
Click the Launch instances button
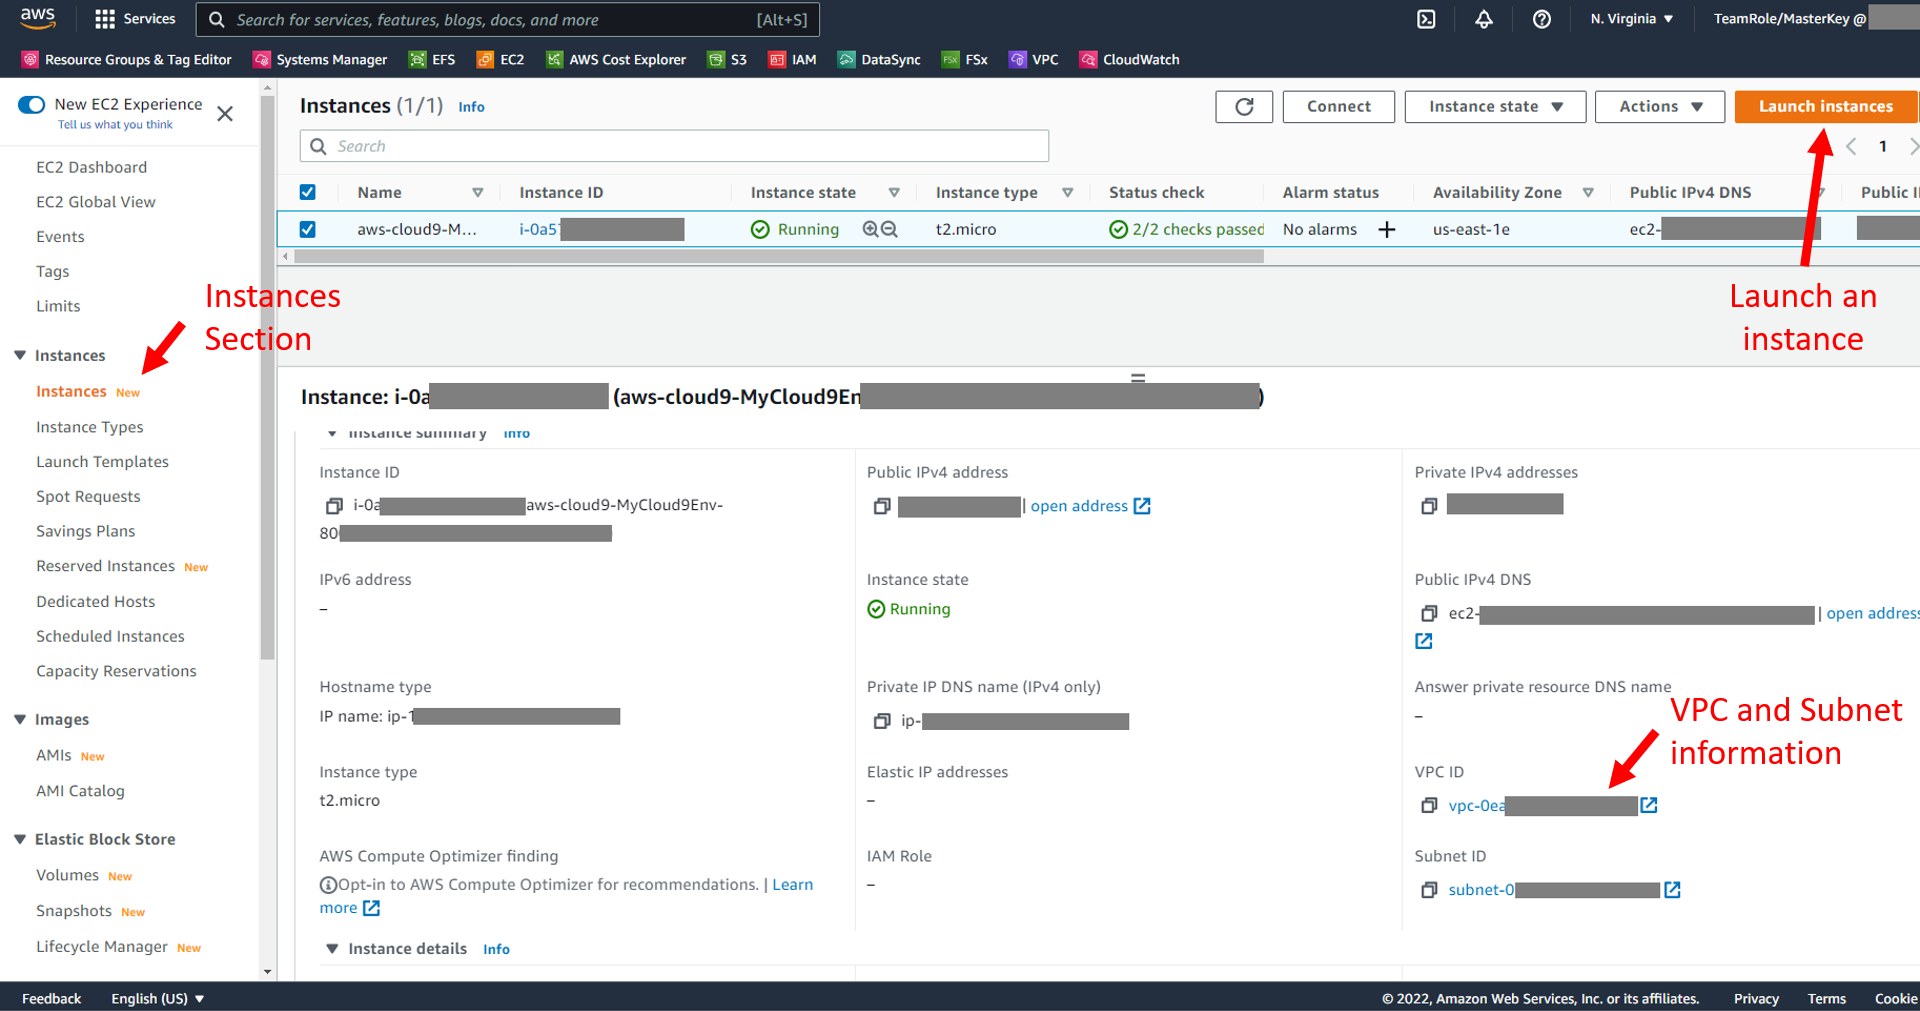pos(1826,107)
